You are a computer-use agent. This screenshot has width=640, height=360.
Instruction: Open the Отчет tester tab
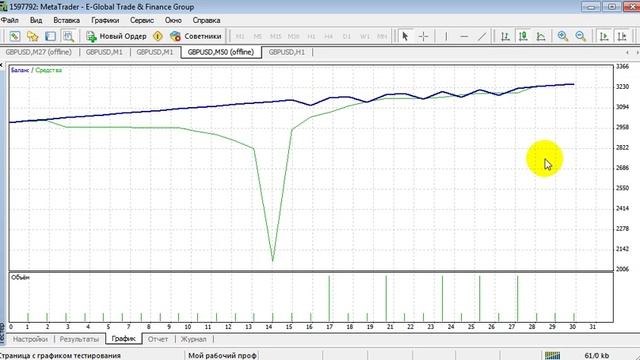pos(158,339)
